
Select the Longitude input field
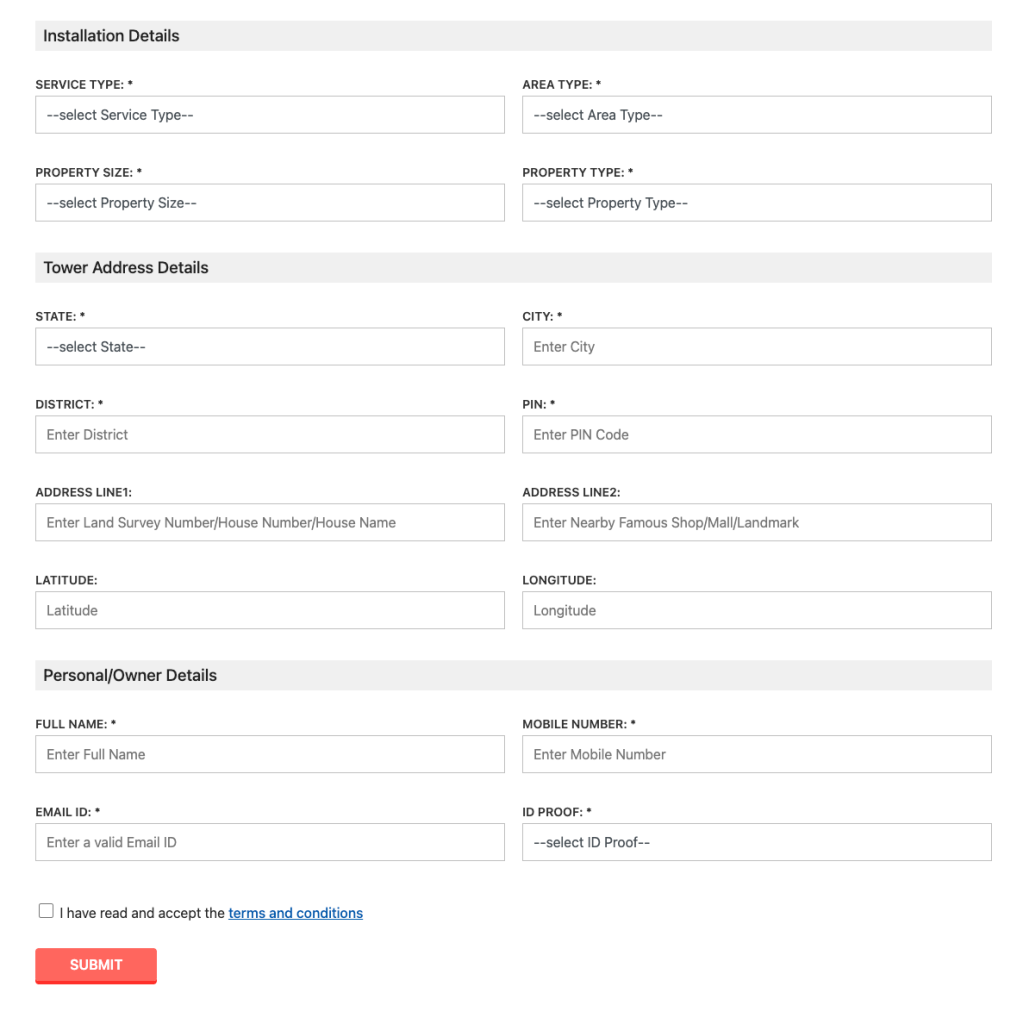756,611
